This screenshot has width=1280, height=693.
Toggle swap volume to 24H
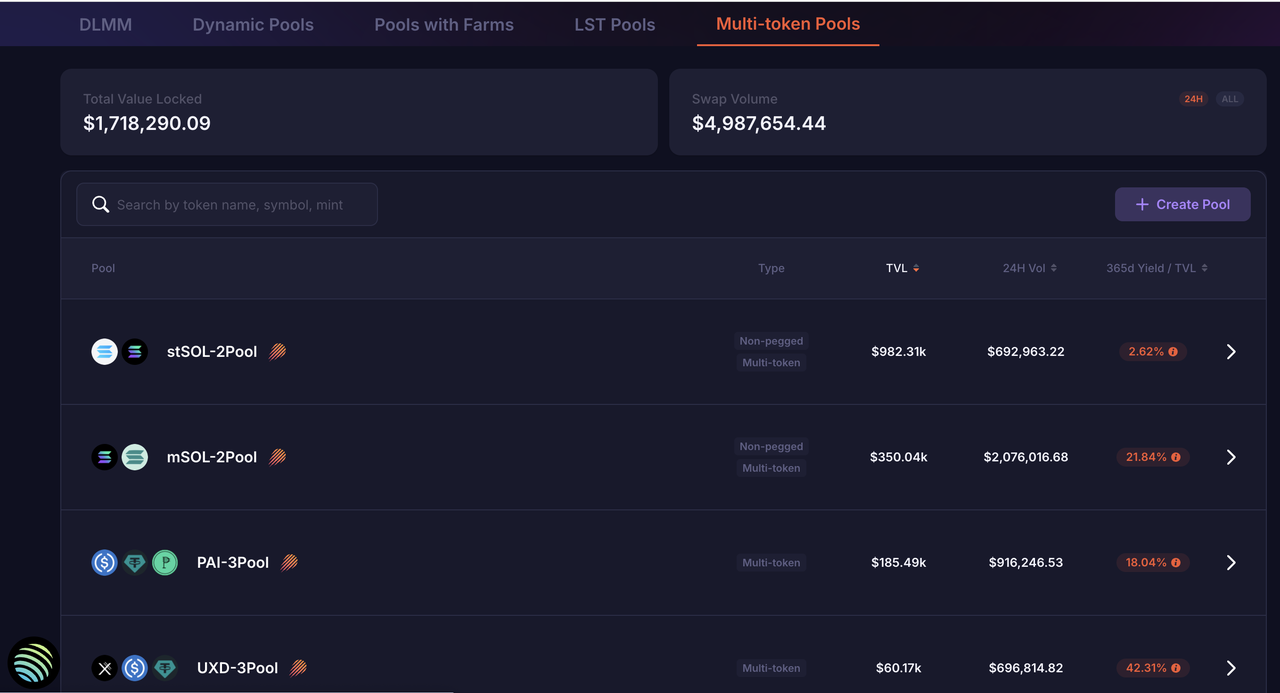coord(1193,99)
